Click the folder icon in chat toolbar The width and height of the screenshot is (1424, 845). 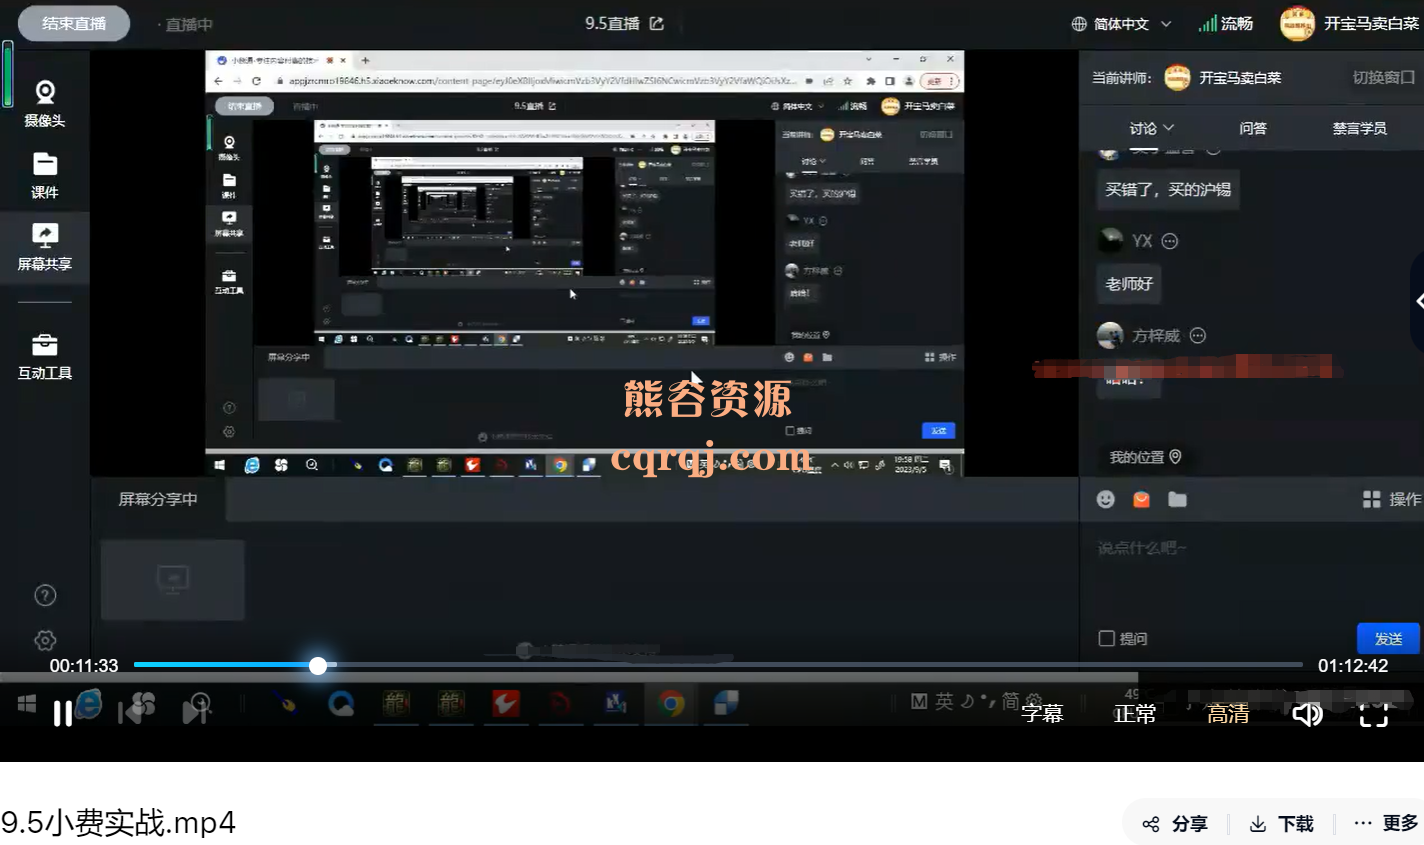[1177, 499]
